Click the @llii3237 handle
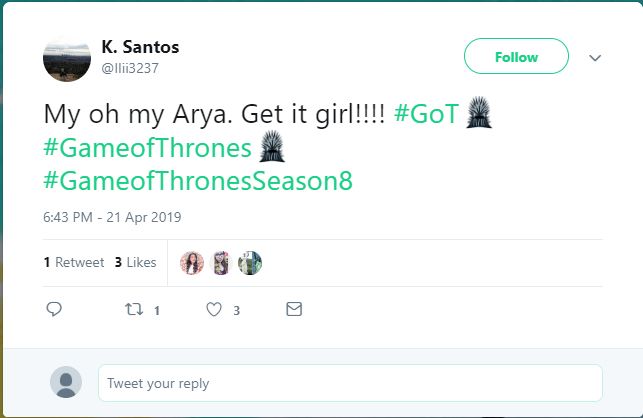This screenshot has width=643, height=418. [x=130, y=68]
